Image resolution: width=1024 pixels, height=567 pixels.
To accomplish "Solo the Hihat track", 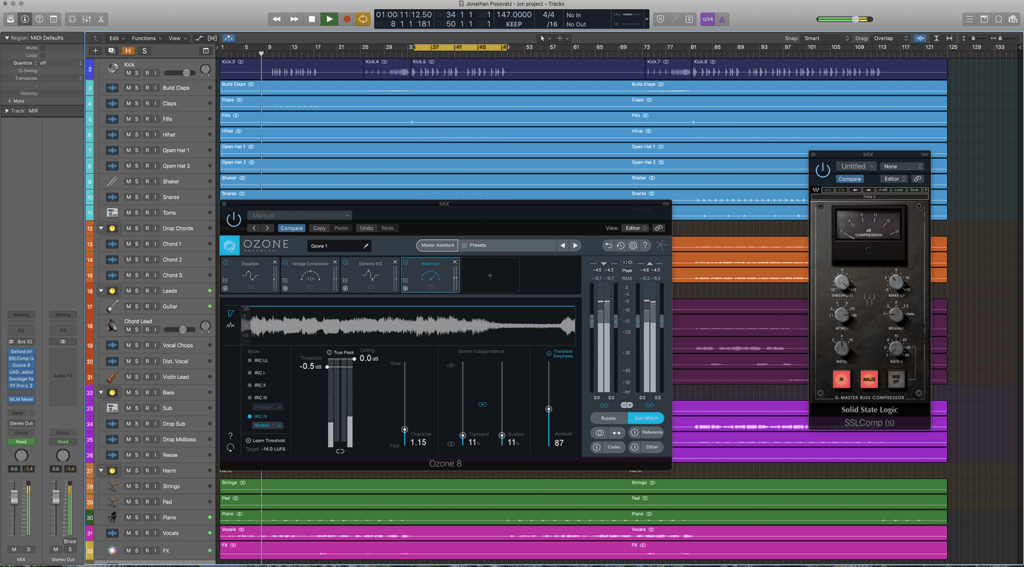I will [x=138, y=135].
